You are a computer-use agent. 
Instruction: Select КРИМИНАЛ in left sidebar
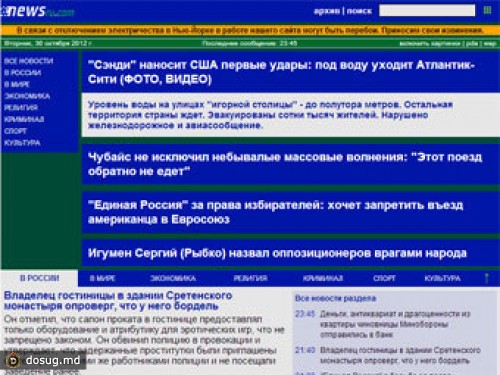[24, 119]
